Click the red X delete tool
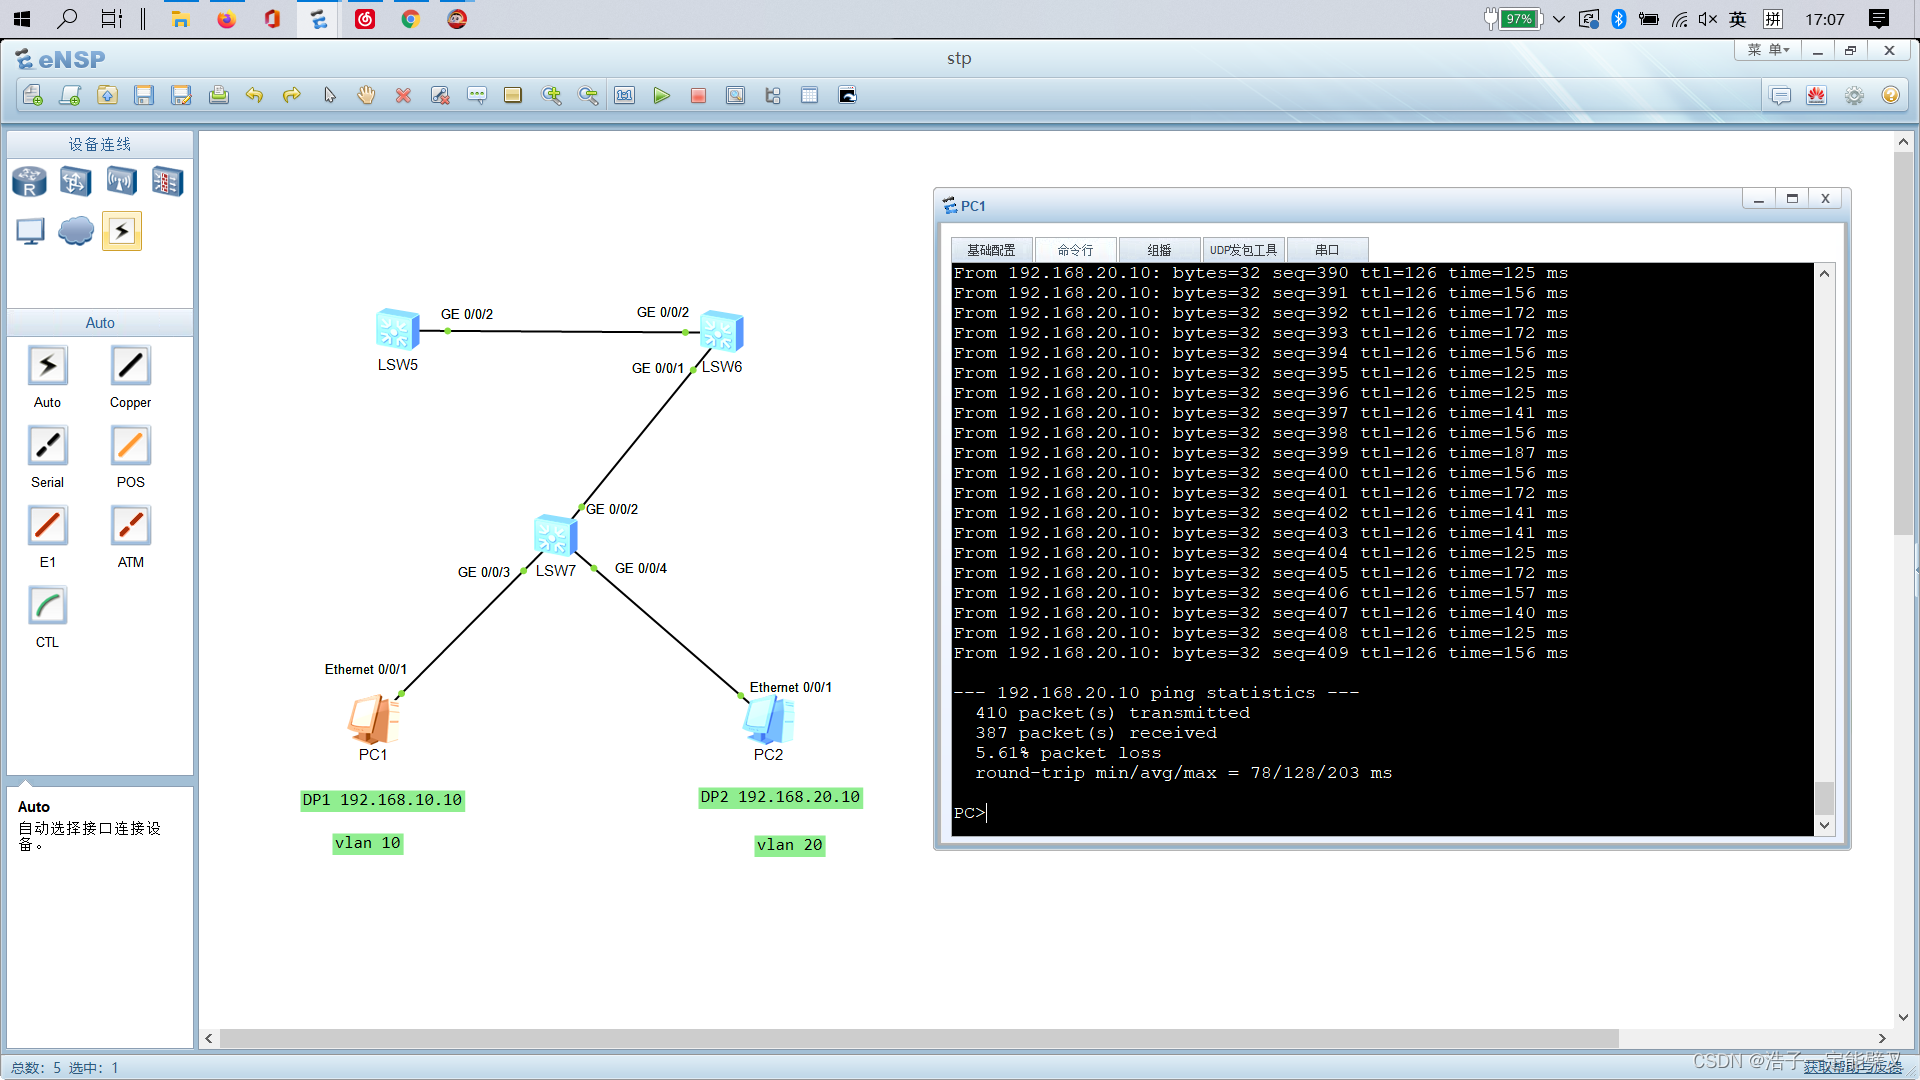The image size is (1920, 1080). [x=403, y=96]
